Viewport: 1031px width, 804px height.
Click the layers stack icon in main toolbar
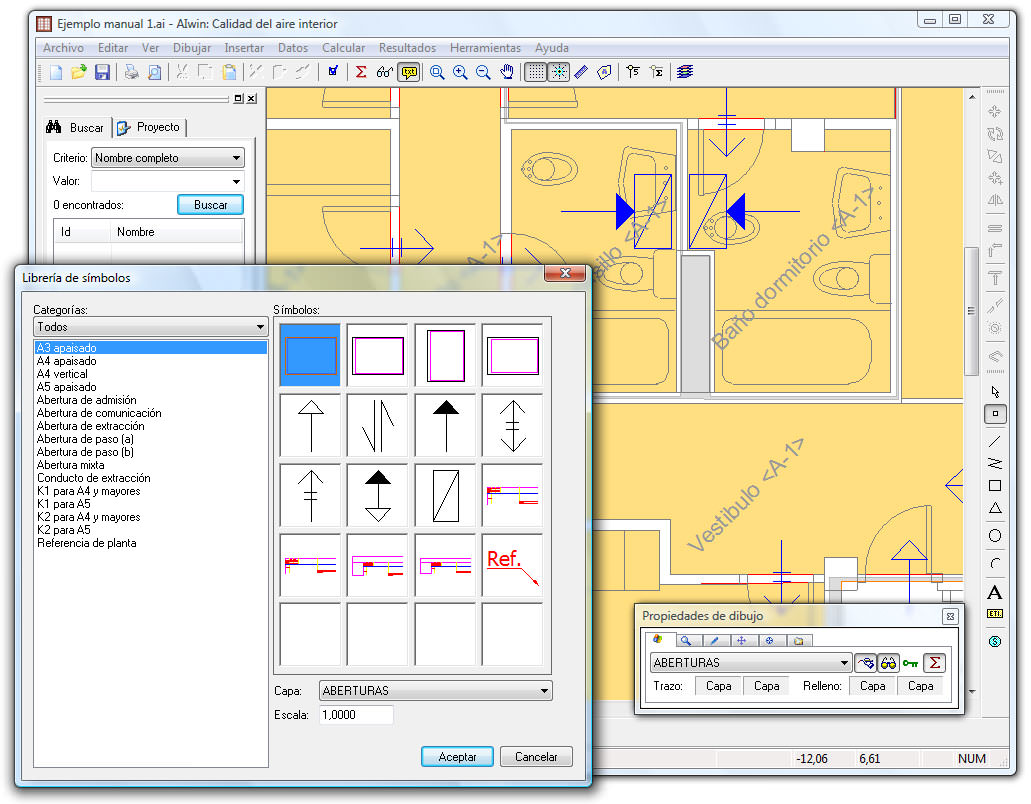coord(685,72)
